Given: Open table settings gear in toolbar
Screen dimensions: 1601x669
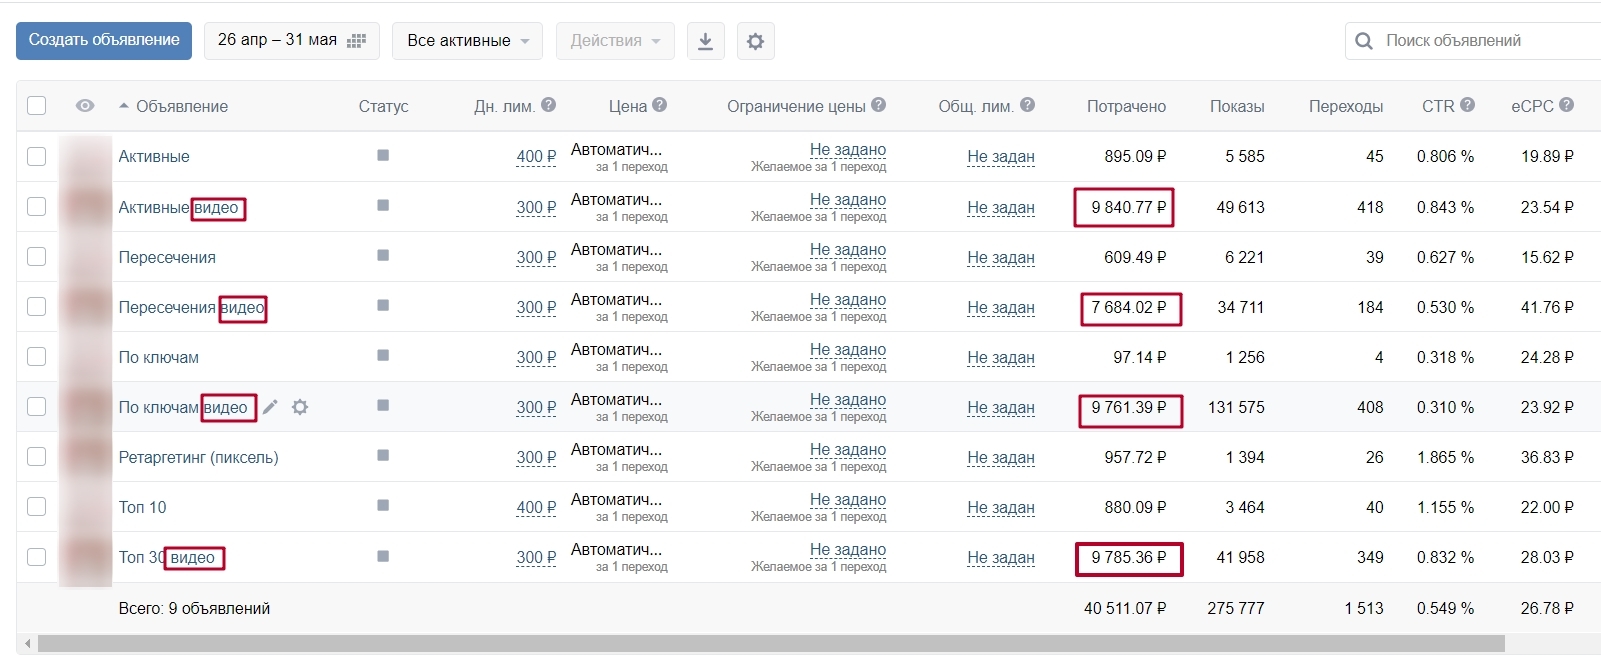Looking at the screenshot, I should [x=755, y=41].
